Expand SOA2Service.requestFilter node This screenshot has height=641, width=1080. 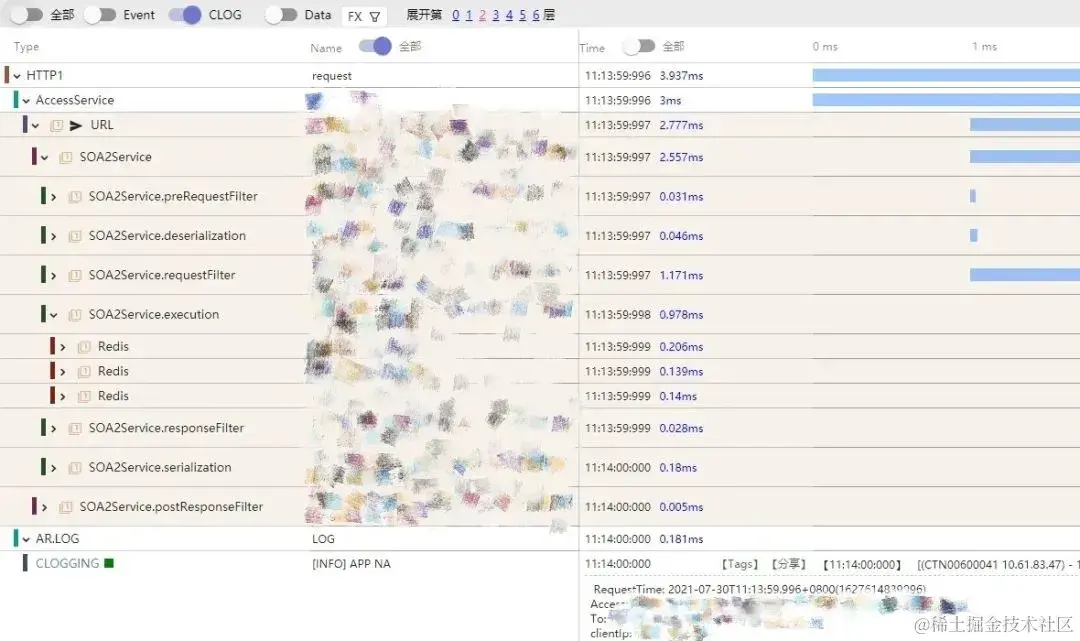pos(53,275)
